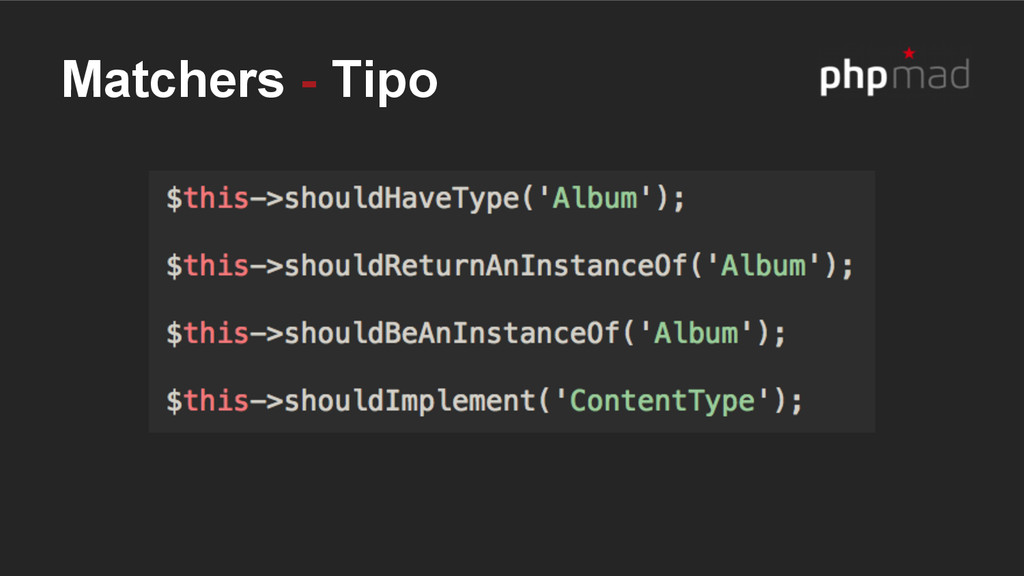Screen dimensions: 1024x576
Task: Click 'Album' in the shouldHaveType line
Action: [595, 198]
